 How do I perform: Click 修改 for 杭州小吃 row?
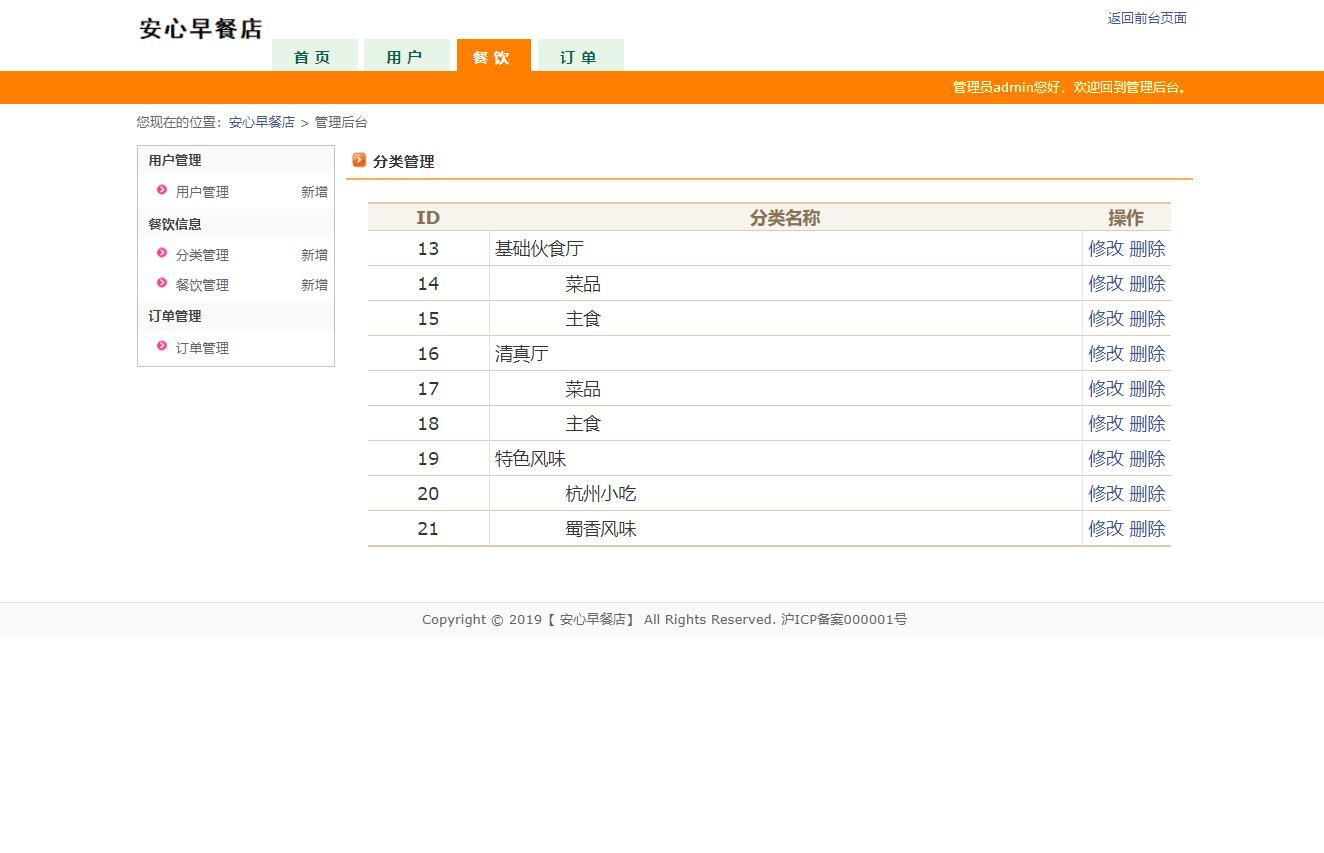(x=1103, y=493)
